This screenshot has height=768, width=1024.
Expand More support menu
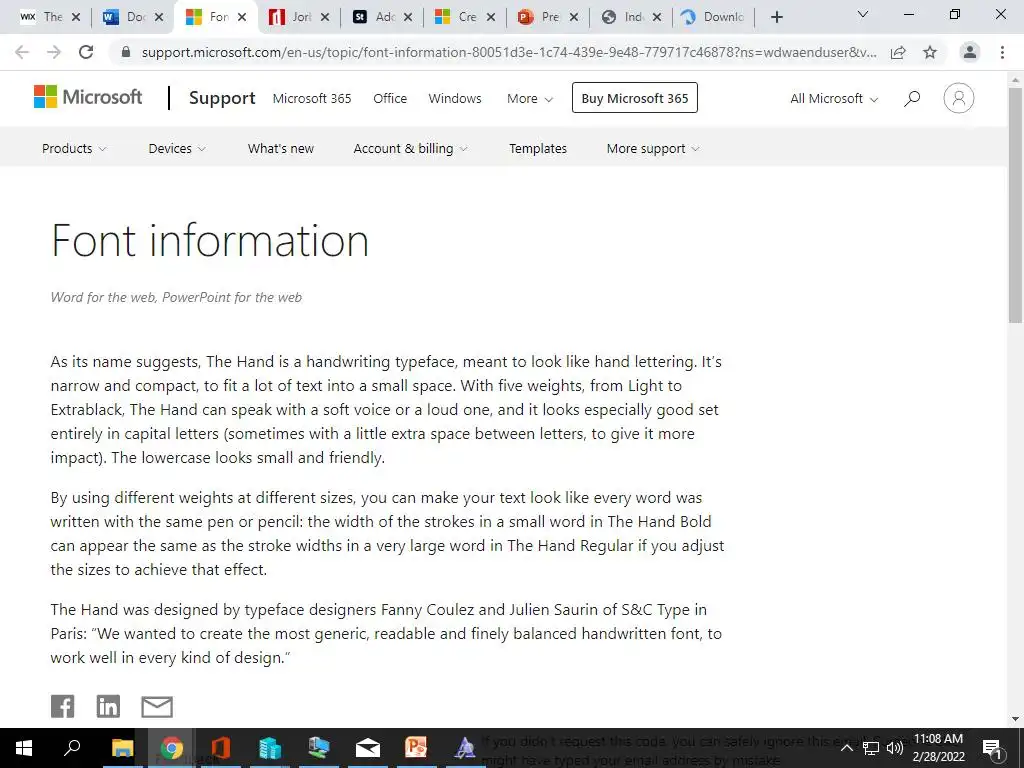click(653, 148)
